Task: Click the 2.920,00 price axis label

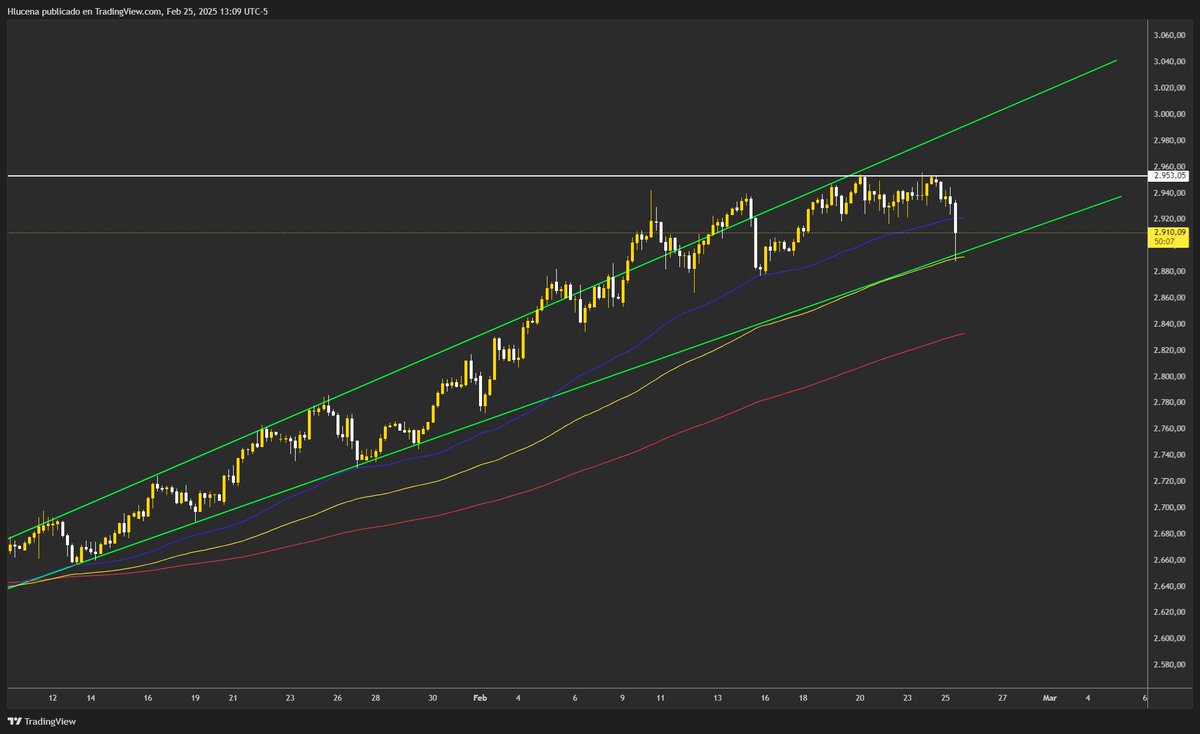Action: pos(1168,218)
